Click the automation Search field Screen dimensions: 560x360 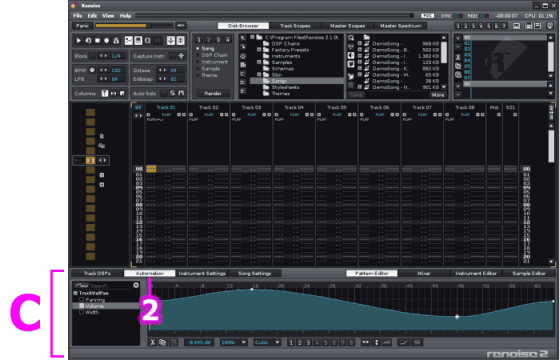point(111,285)
